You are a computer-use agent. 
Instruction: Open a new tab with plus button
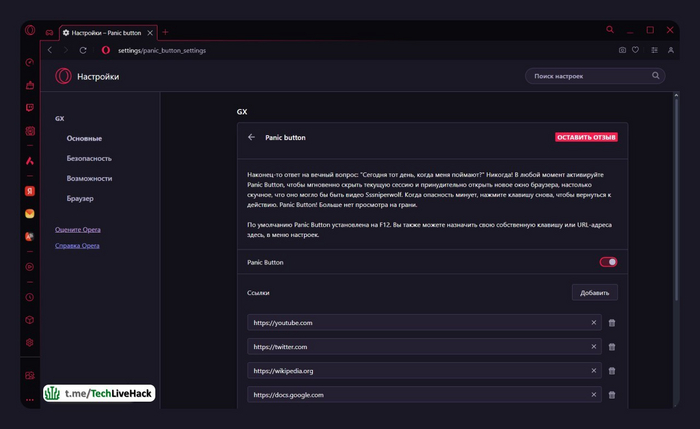165,32
